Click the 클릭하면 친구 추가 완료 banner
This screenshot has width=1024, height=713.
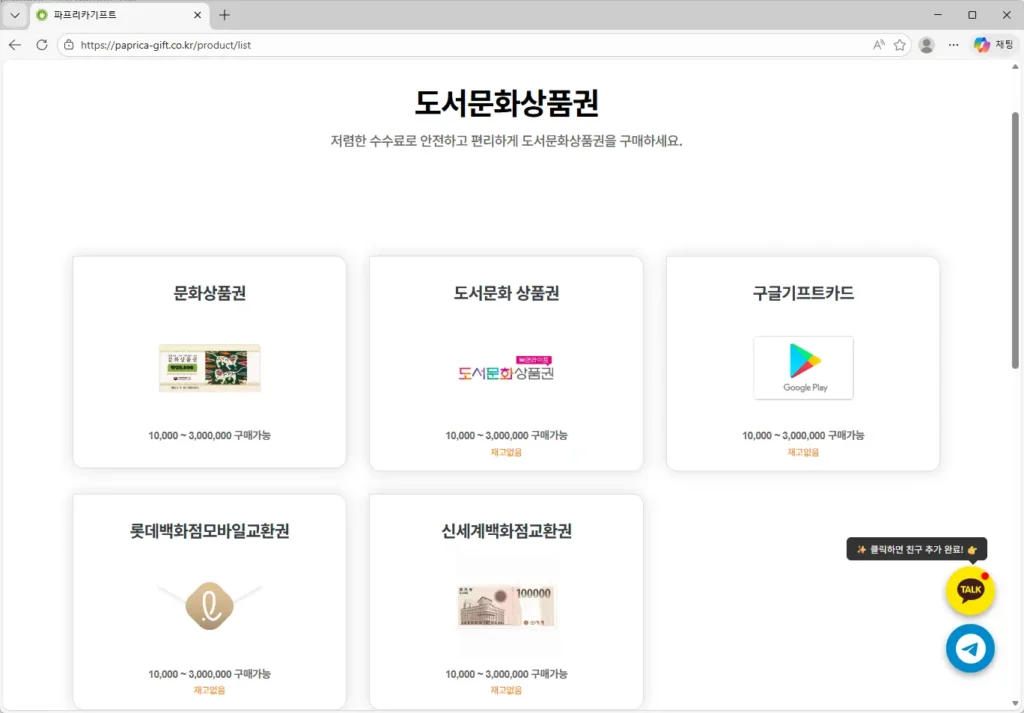[915, 549]
